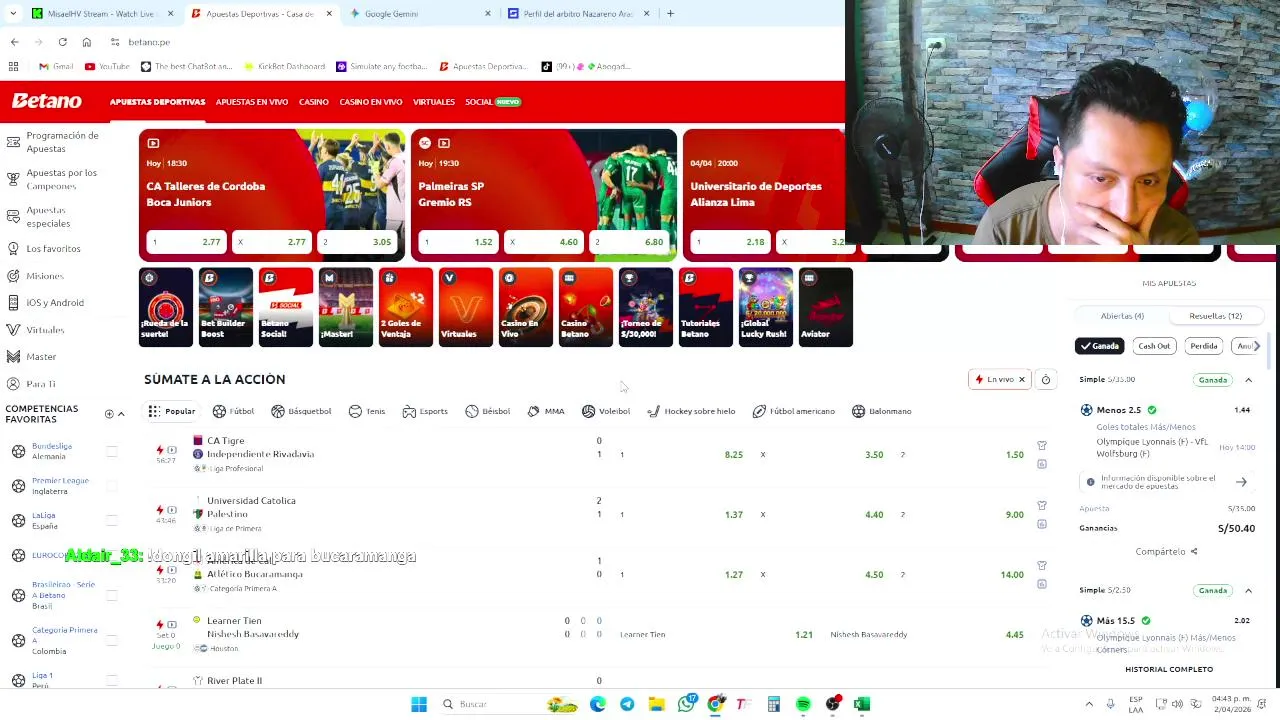Open the Virtuales promo tile

(x=466, y=307)
